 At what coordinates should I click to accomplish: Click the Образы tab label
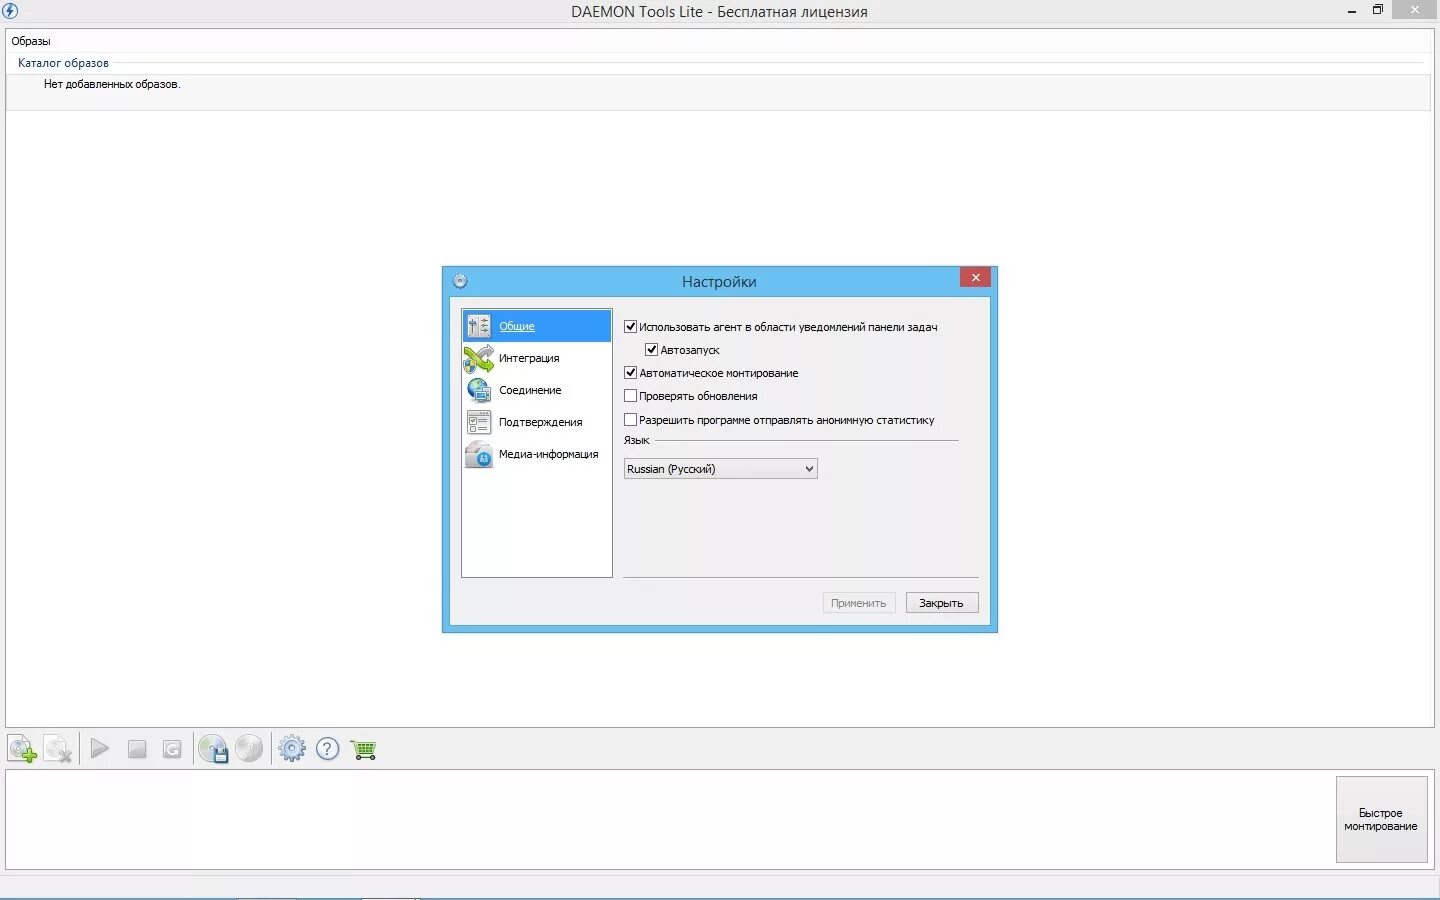31,41
